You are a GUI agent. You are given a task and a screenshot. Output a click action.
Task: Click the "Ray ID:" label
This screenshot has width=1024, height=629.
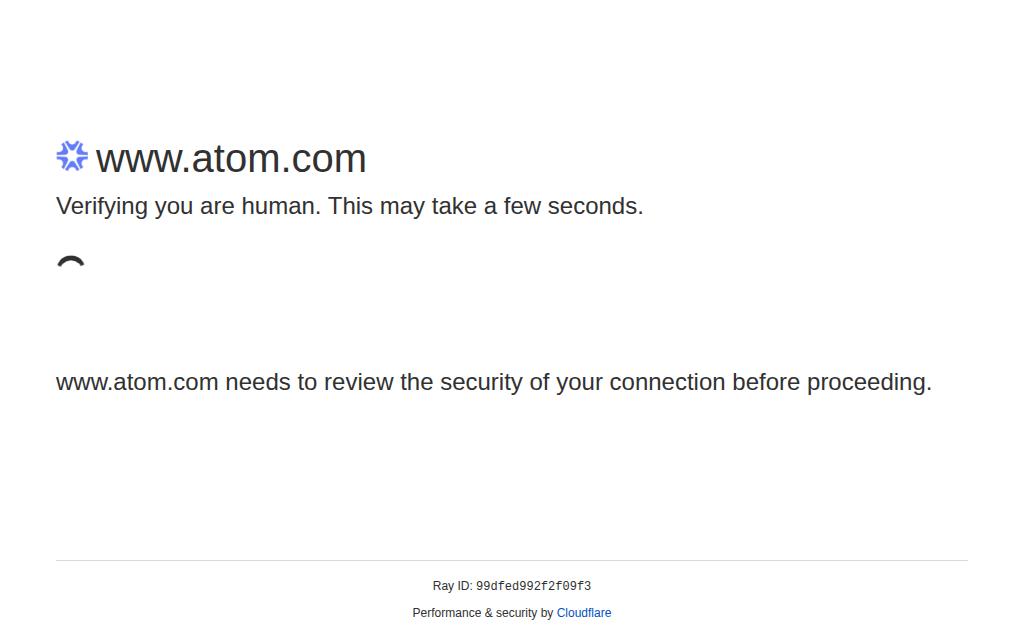click(x=452, y=586)
